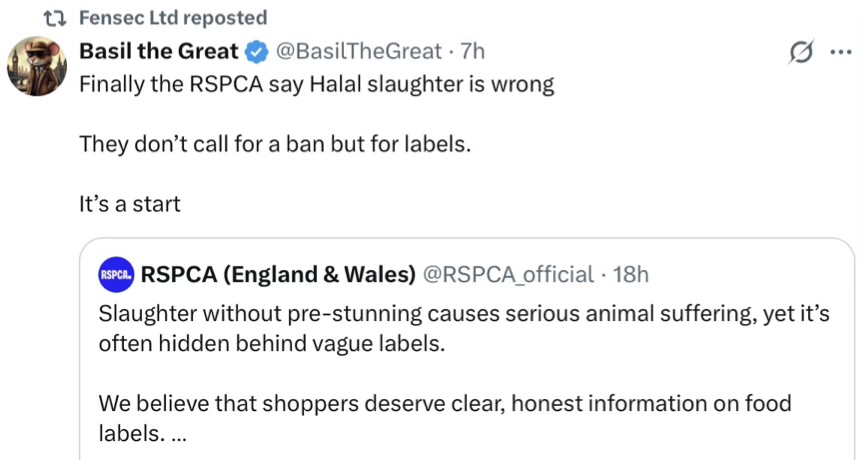Click the blue verified badge
The image size is (863, 460).
click(256, 51)
